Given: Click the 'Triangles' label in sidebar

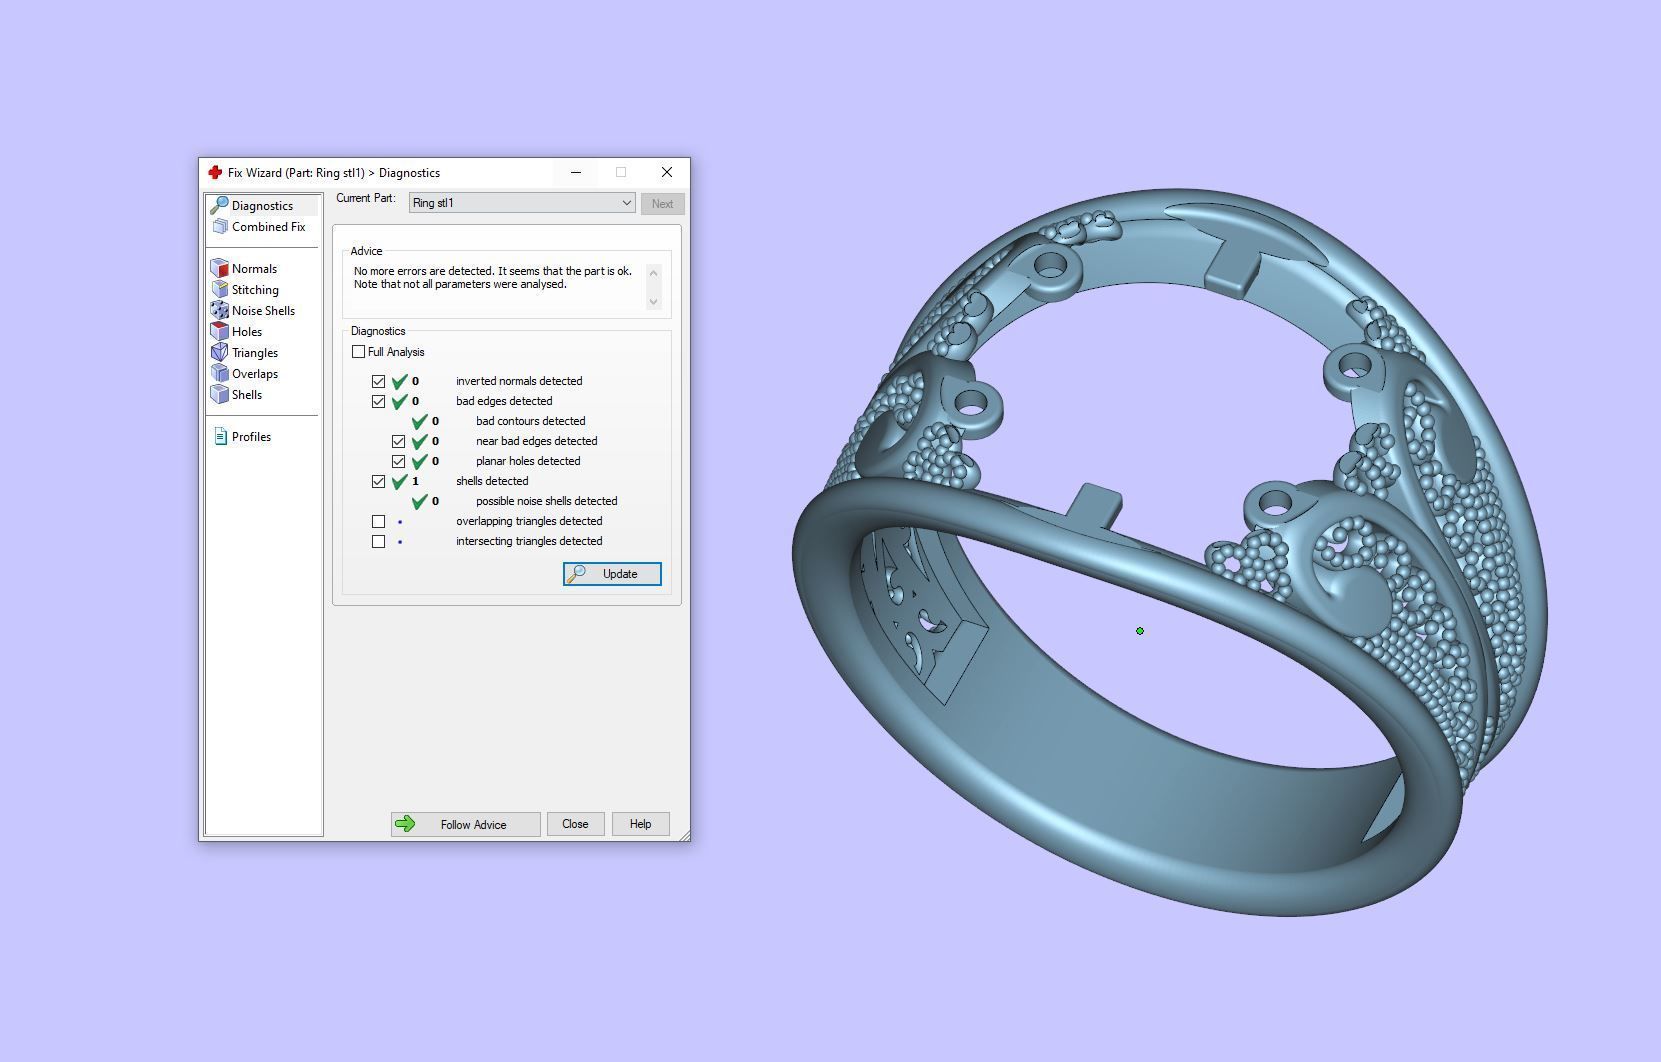Looking at the screenshot, I should coord(255,352).
